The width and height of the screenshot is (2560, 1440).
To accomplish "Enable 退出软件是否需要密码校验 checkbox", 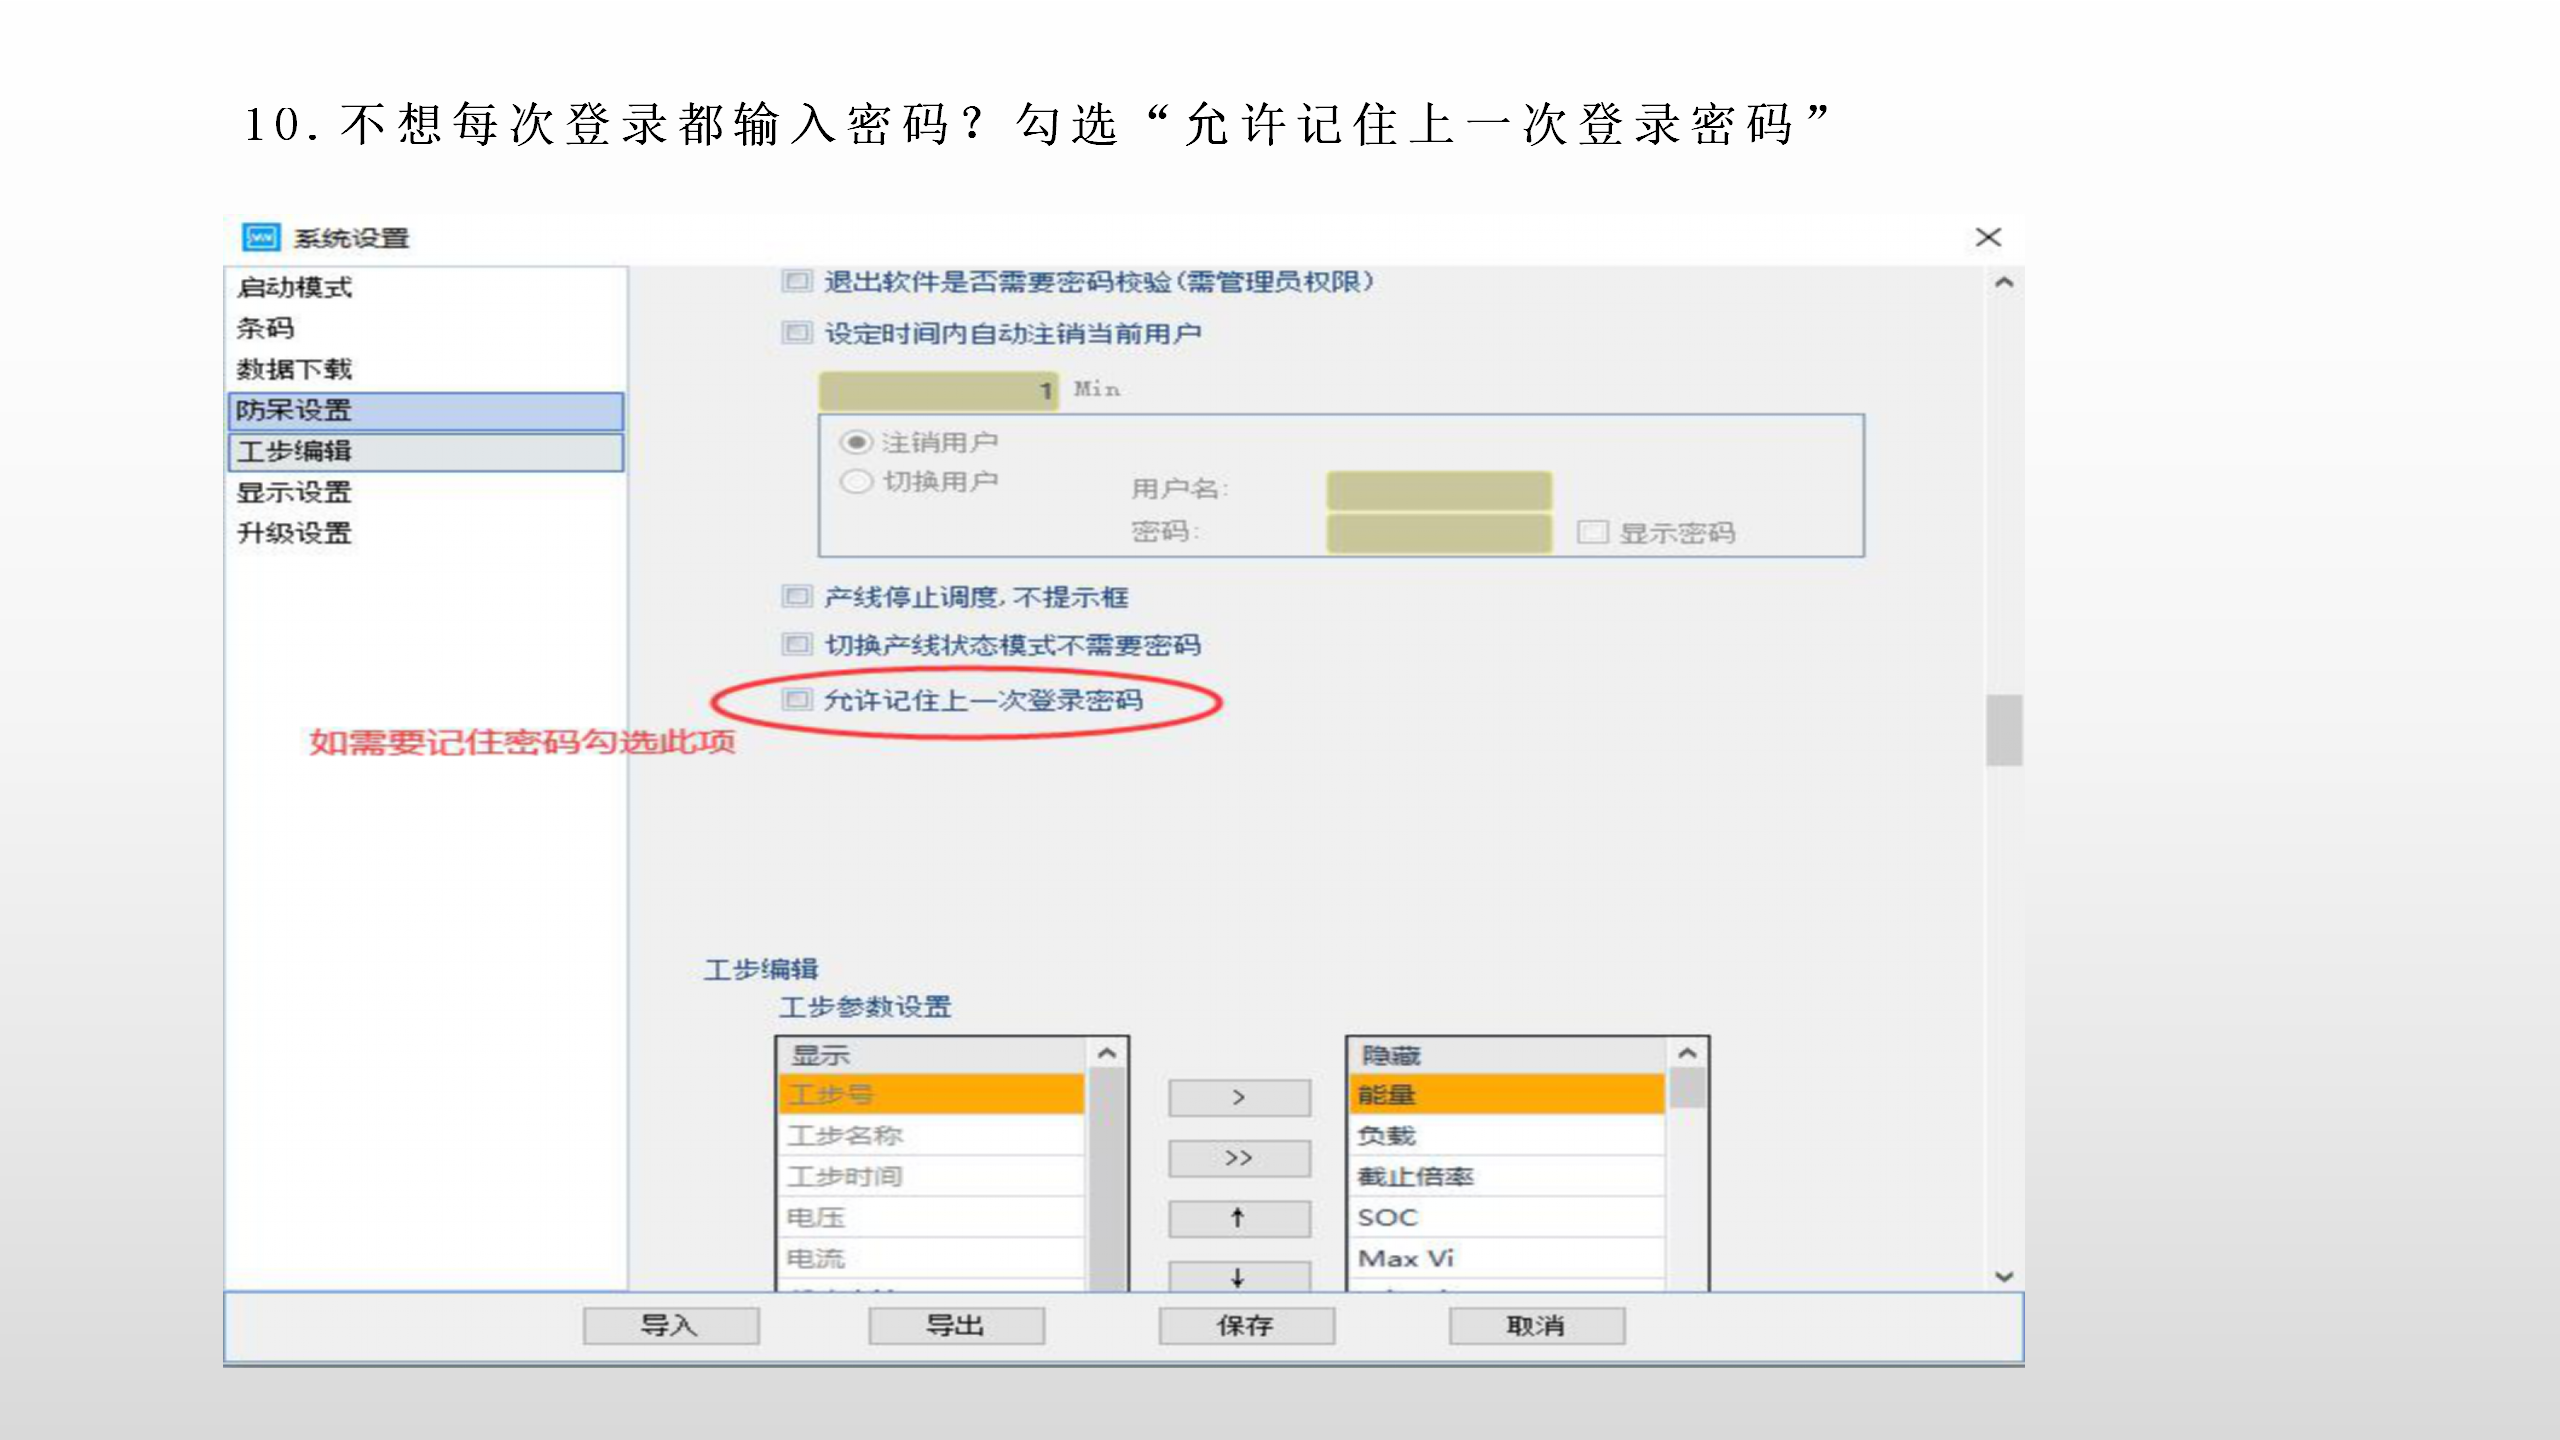I will [x=796, y=281].
